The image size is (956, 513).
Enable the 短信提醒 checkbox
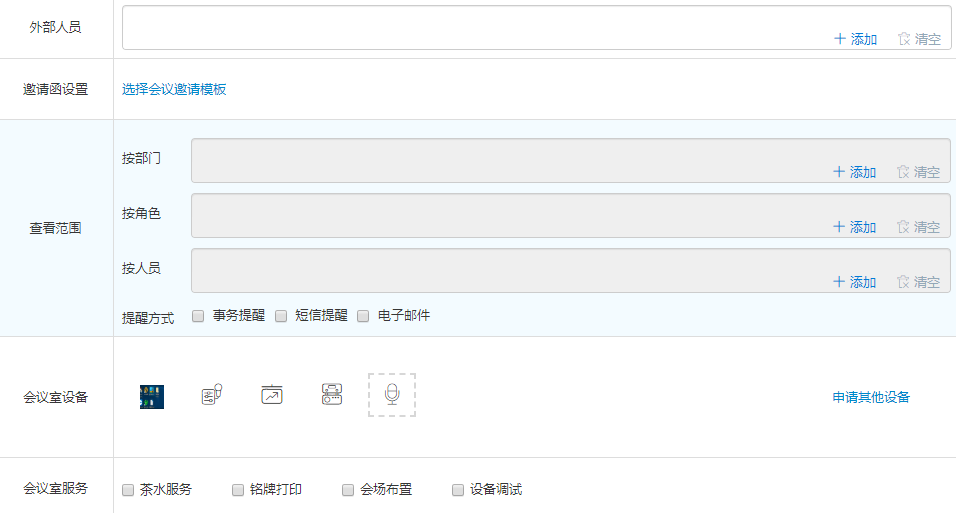coord(281,316)
